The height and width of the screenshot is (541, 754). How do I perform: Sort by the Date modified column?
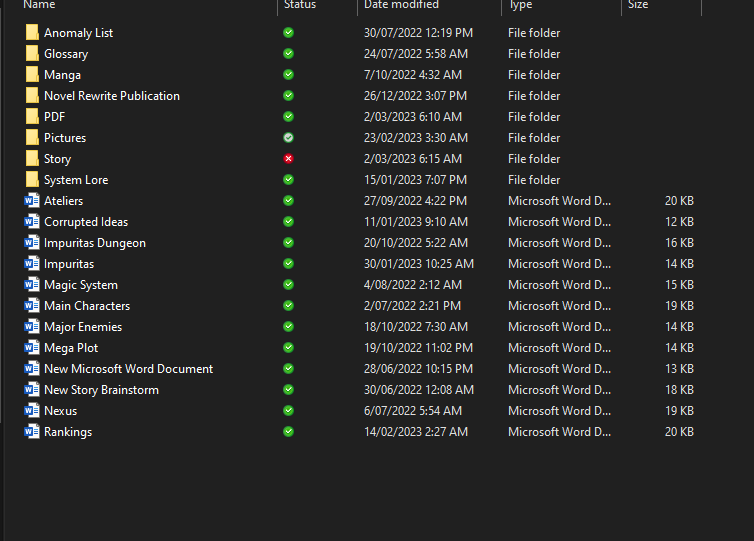(x=401, y=5)
